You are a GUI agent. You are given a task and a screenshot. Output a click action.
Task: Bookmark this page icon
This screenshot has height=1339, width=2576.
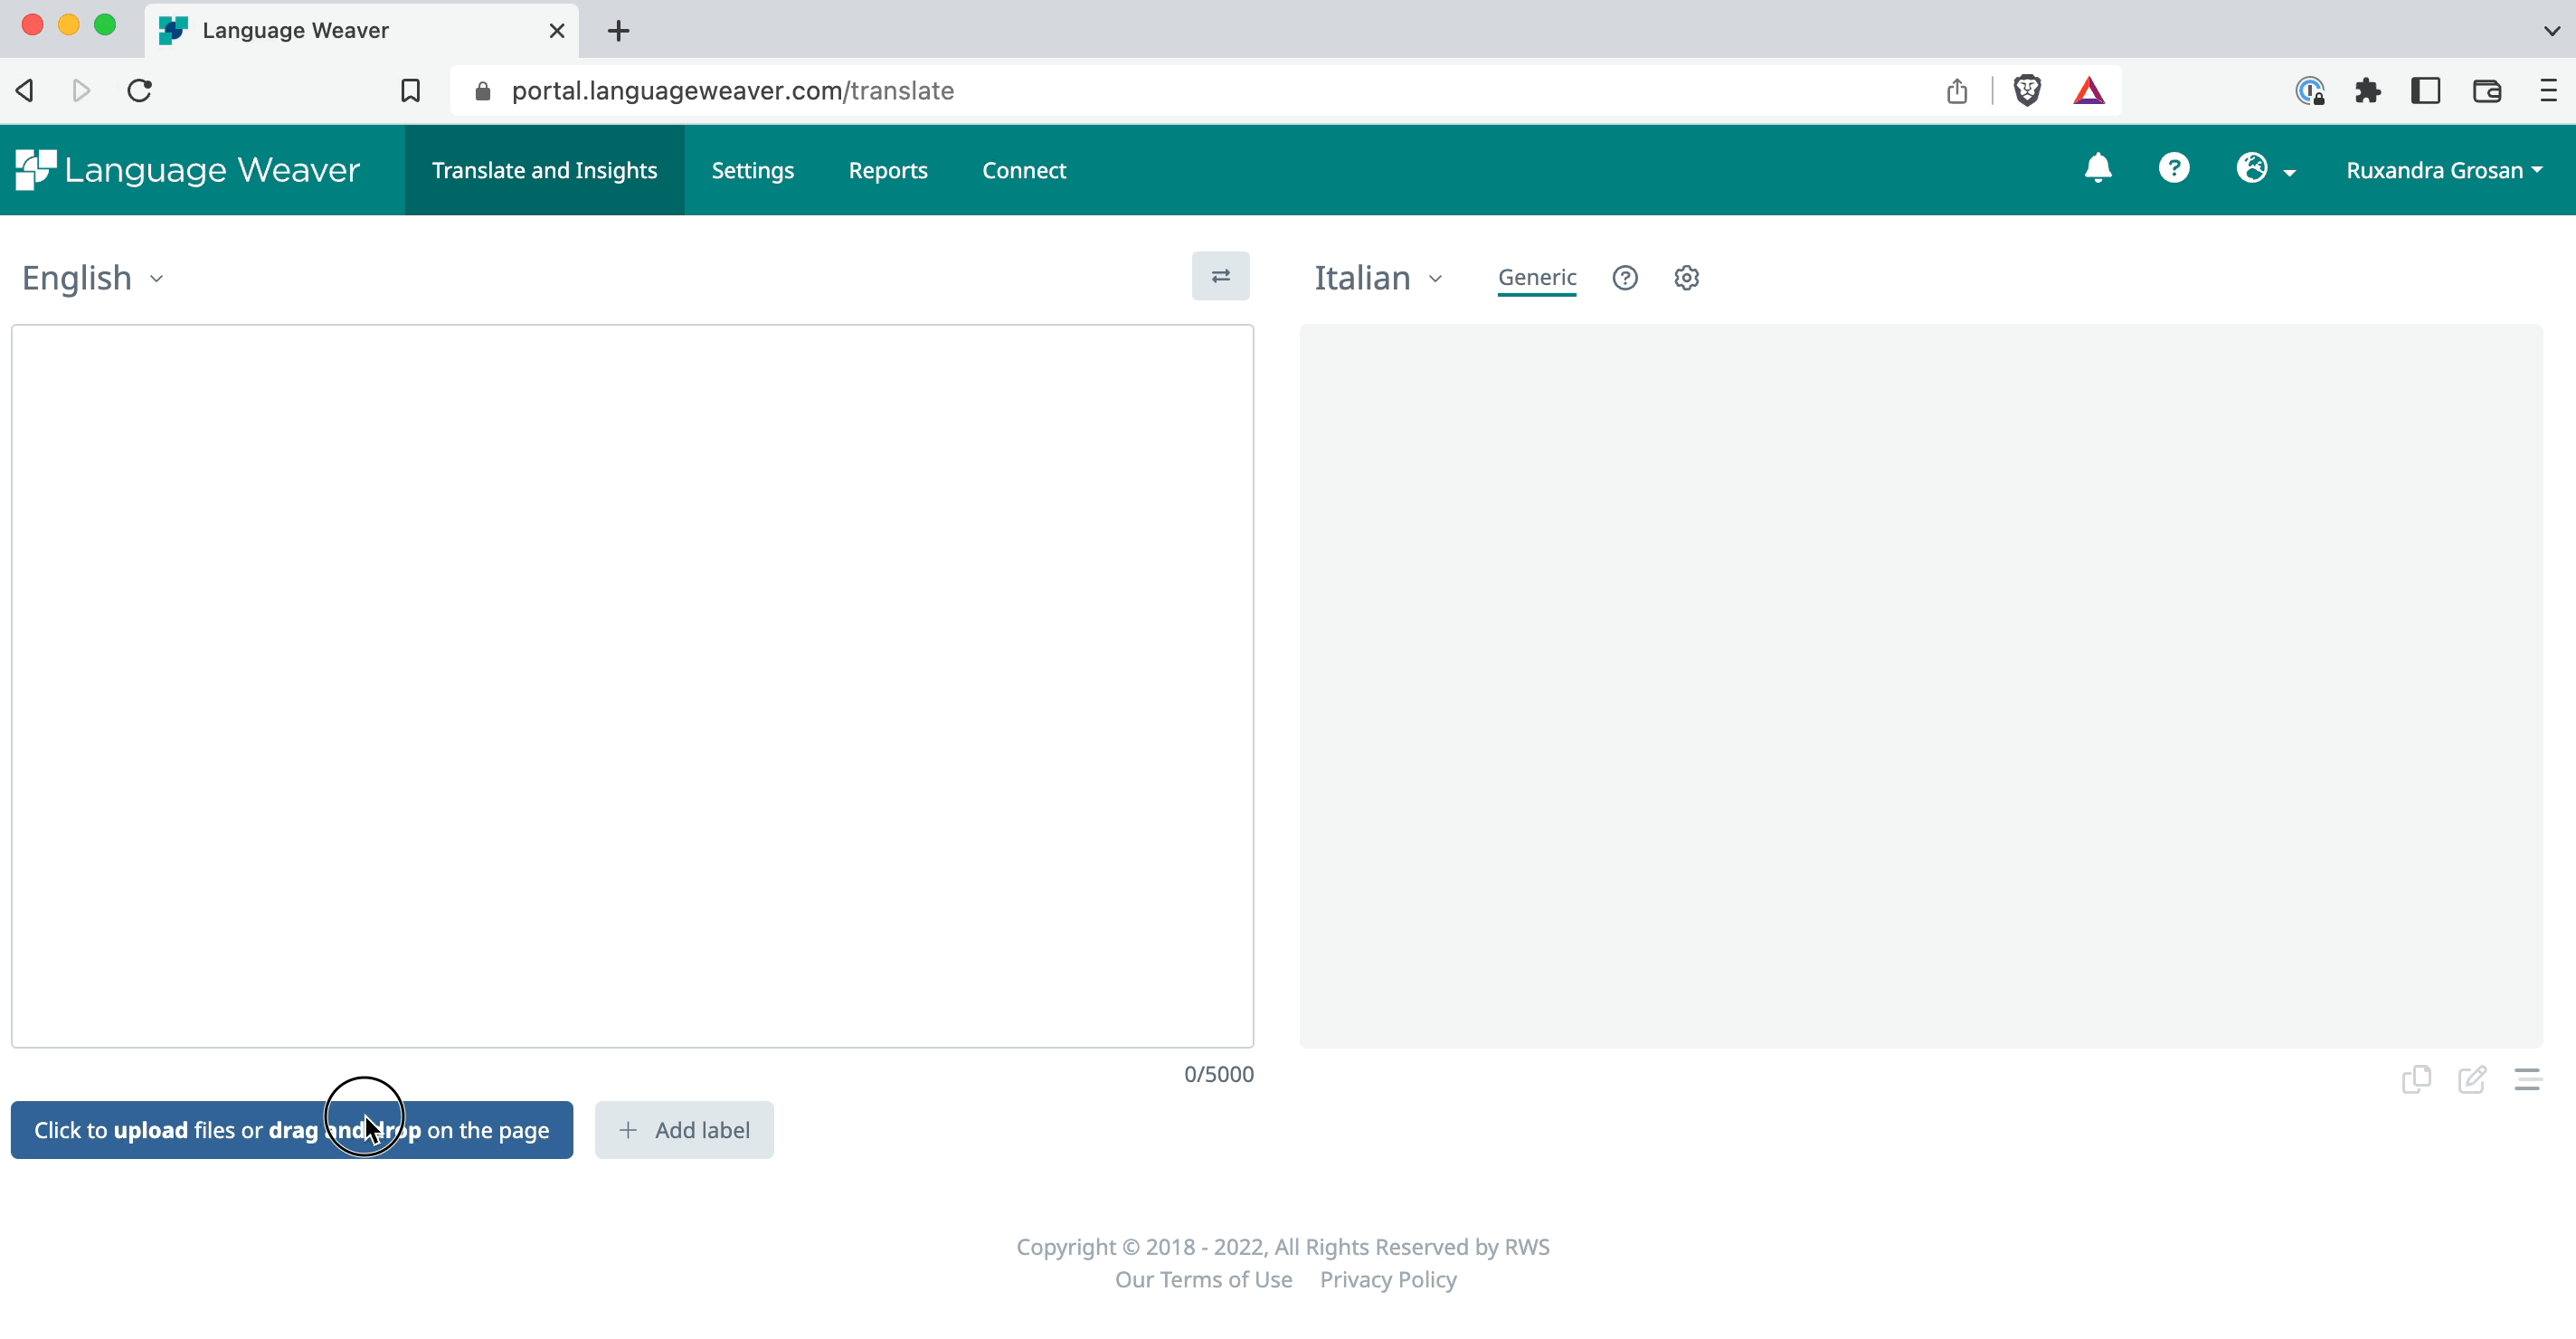click(410, 91)
